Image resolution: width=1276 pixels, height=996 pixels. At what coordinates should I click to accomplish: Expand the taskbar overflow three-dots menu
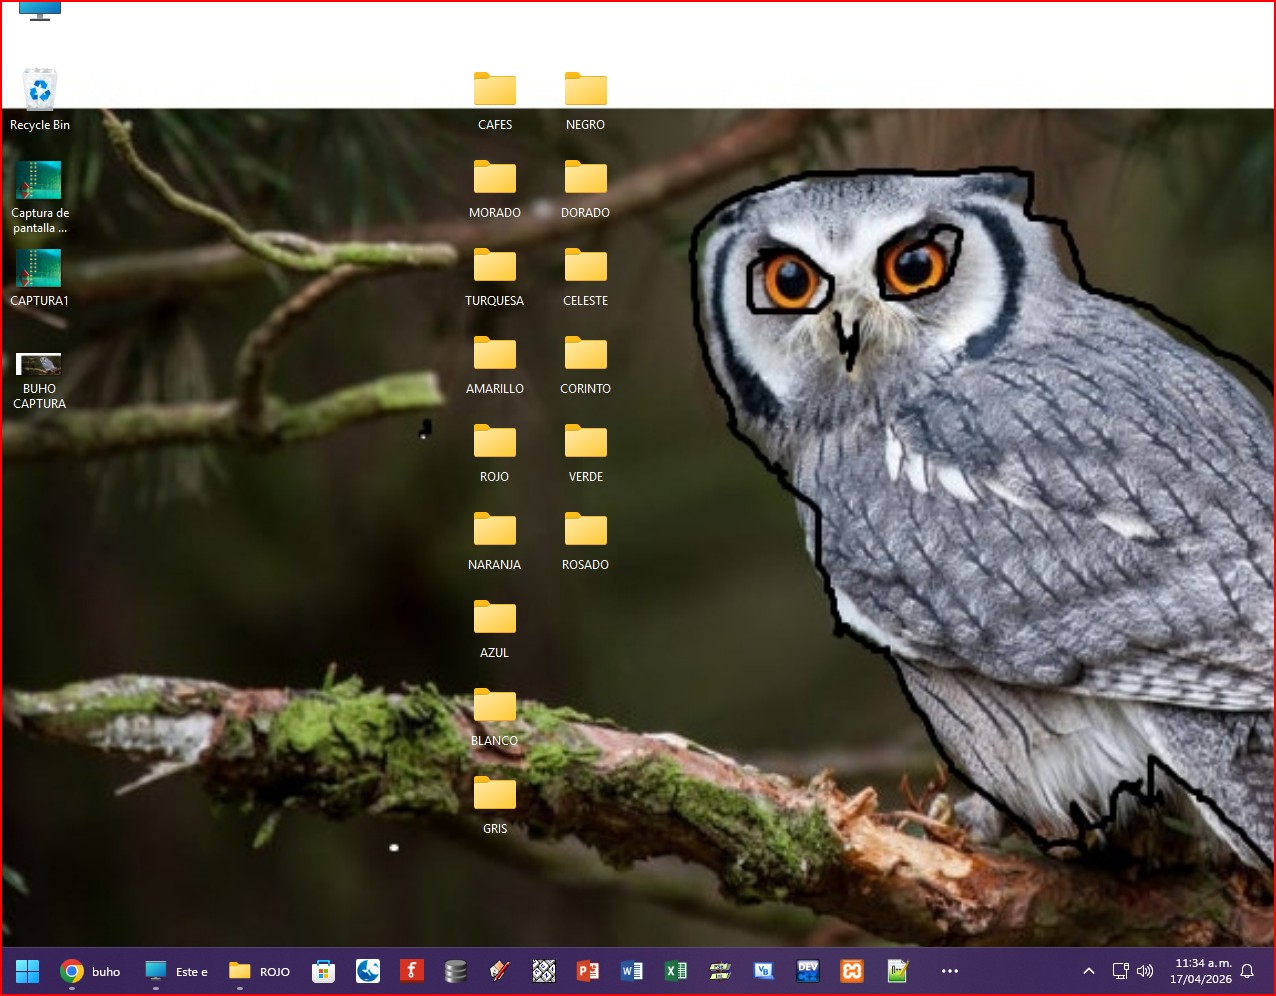coord(950,971)
